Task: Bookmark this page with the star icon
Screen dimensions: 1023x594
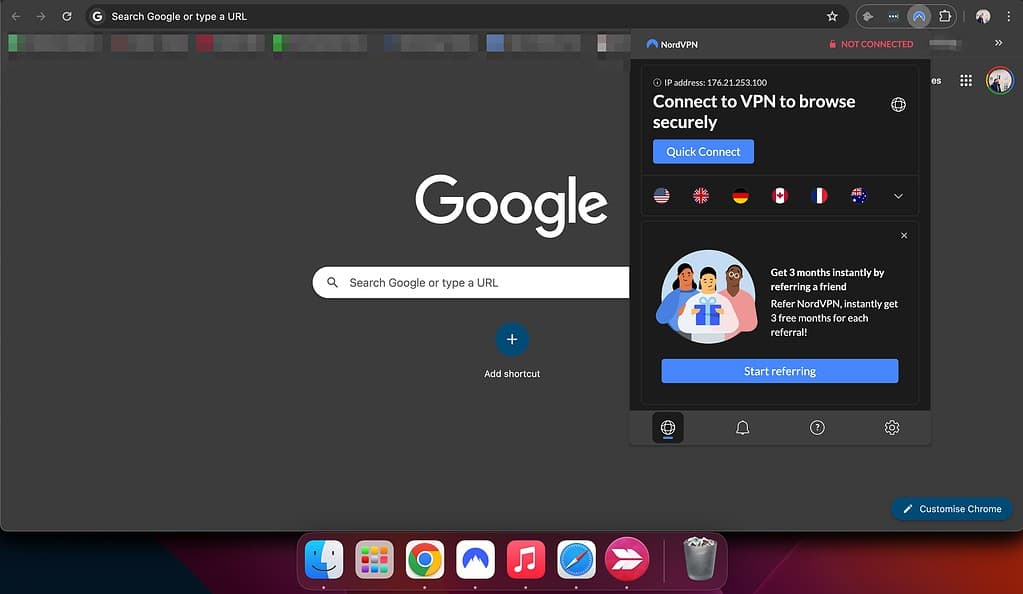Action: [x=832, y=17]
